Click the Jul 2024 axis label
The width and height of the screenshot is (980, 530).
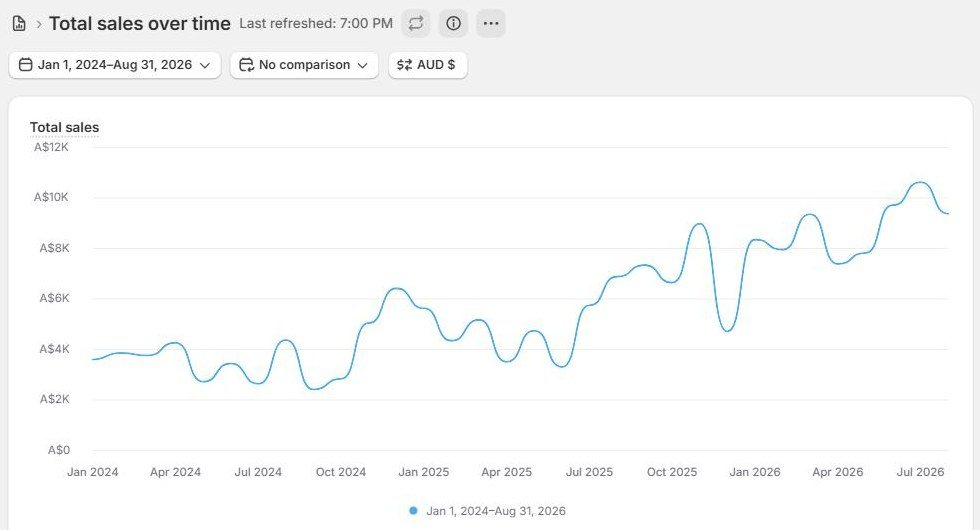258,472
